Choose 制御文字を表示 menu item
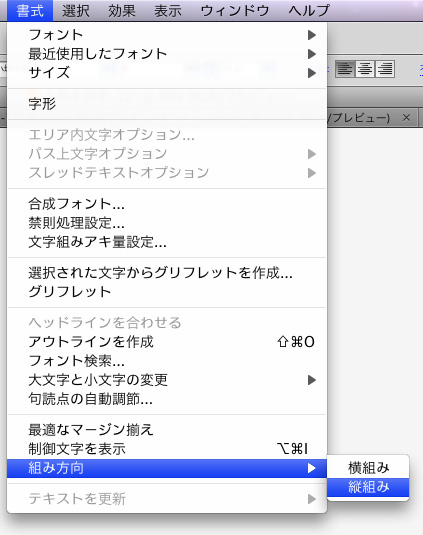The height and width of the screenshot is (535, 423). coord(167,449)
